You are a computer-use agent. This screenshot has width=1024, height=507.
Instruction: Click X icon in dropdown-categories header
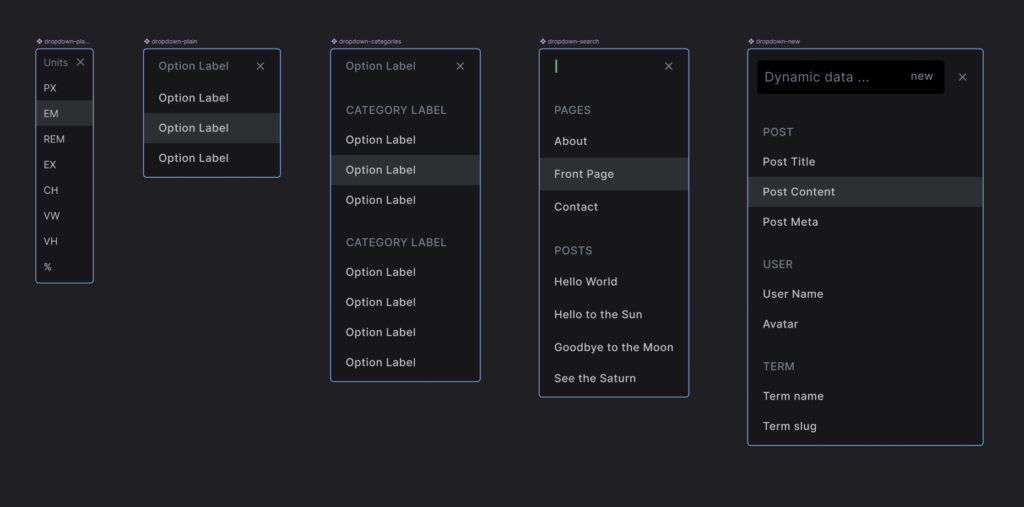[x=460, y=66]
